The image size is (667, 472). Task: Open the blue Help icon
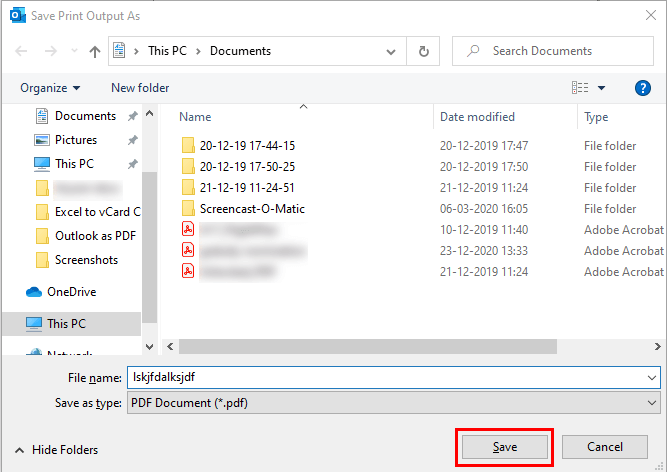(642, 88)
